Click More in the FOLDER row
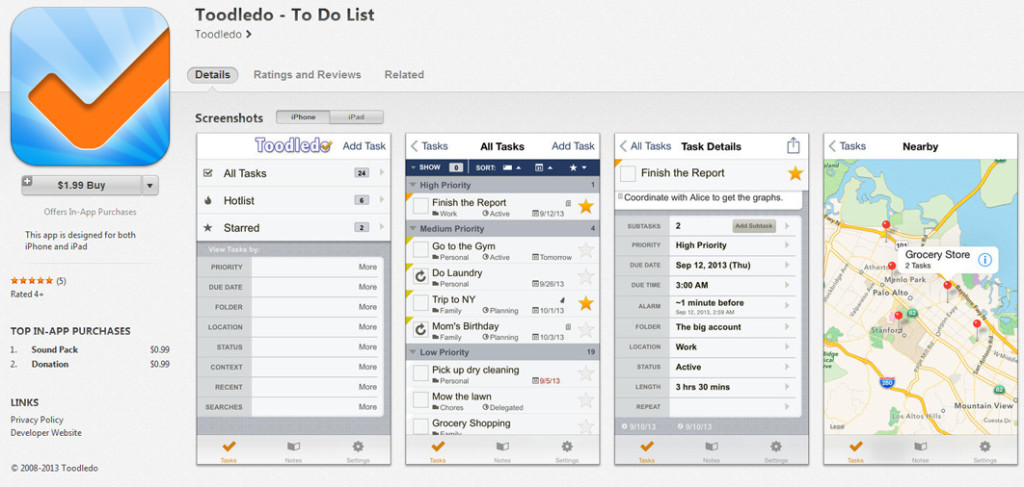Screen dimensions: 1024x487 (368, 307)
